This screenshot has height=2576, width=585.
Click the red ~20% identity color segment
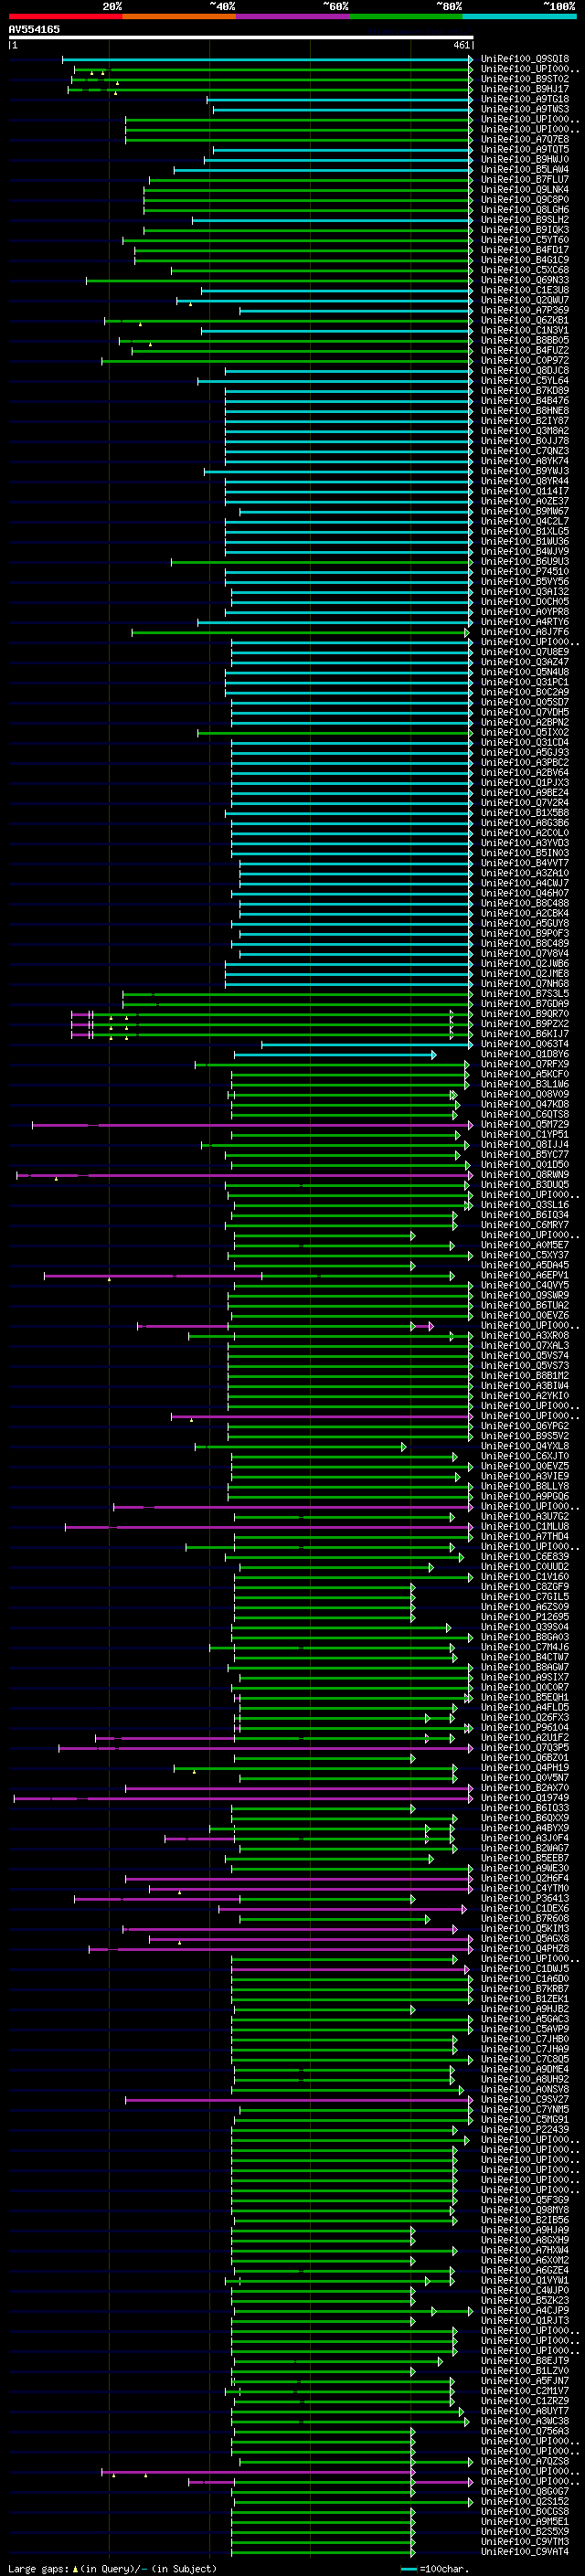point(65,16)
